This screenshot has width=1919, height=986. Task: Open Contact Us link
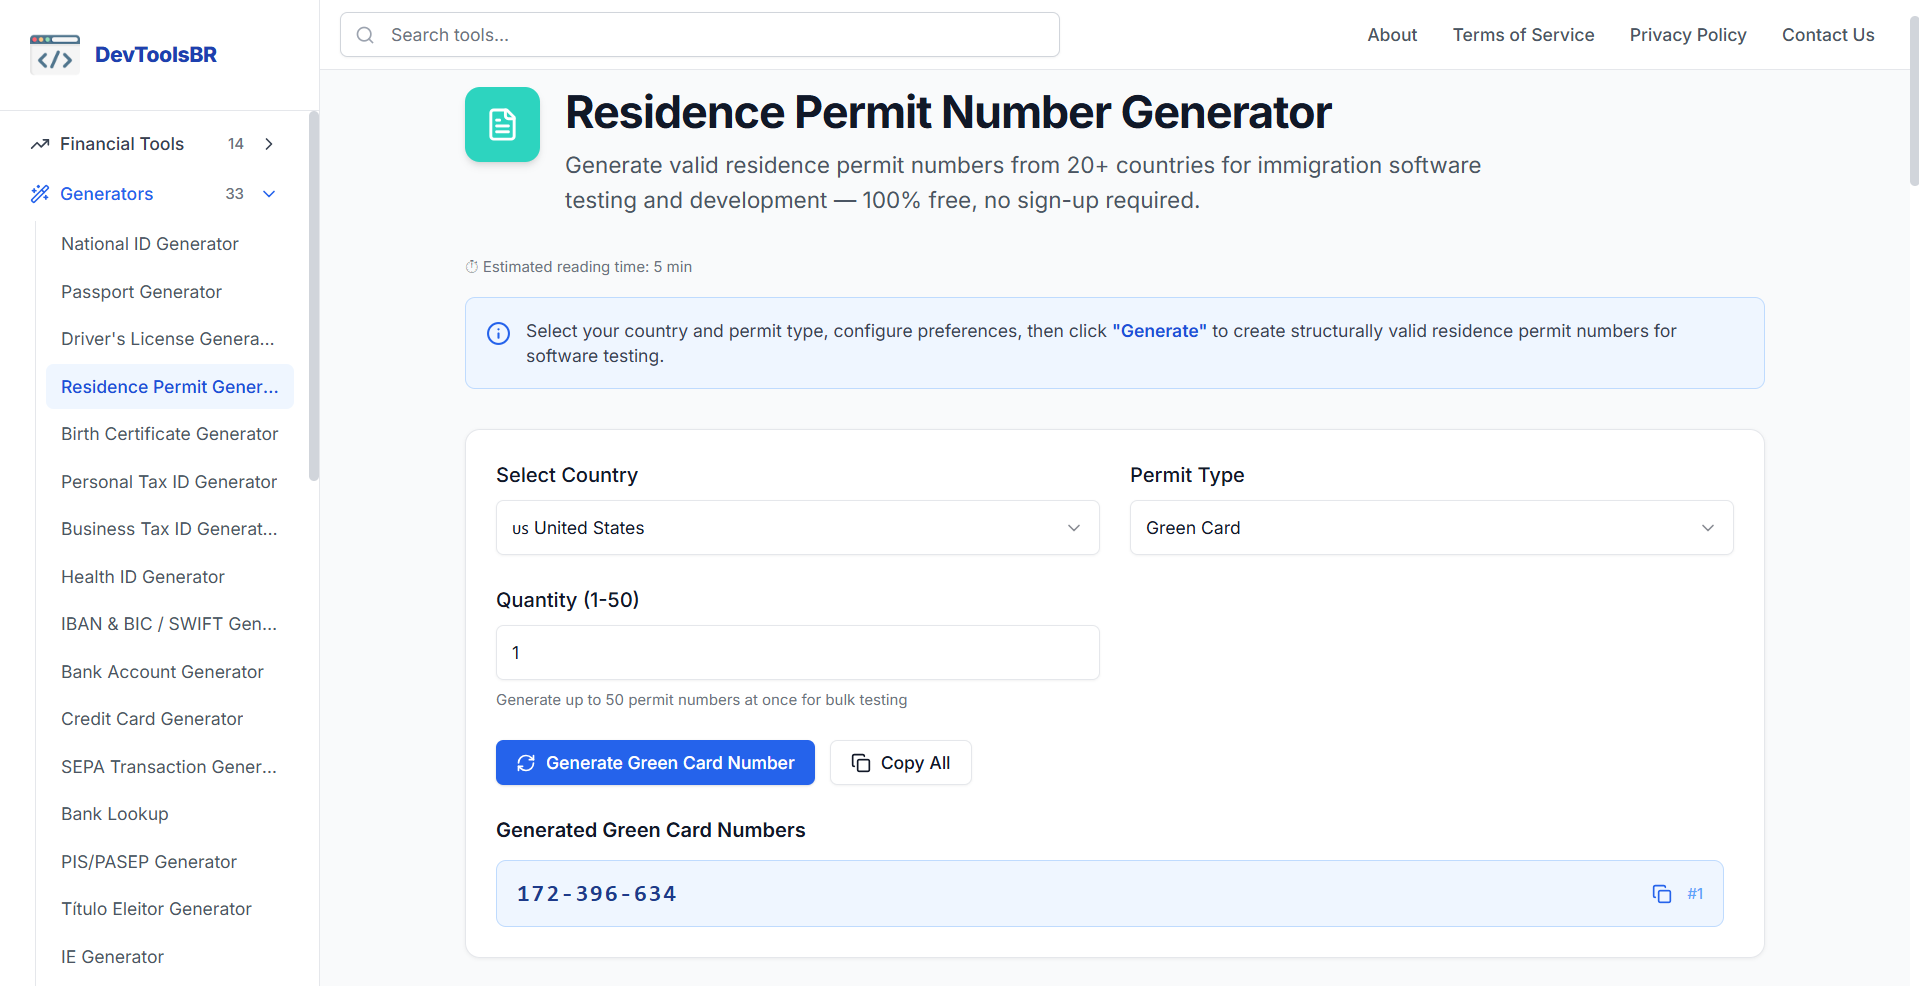[x=1827, y=35]
